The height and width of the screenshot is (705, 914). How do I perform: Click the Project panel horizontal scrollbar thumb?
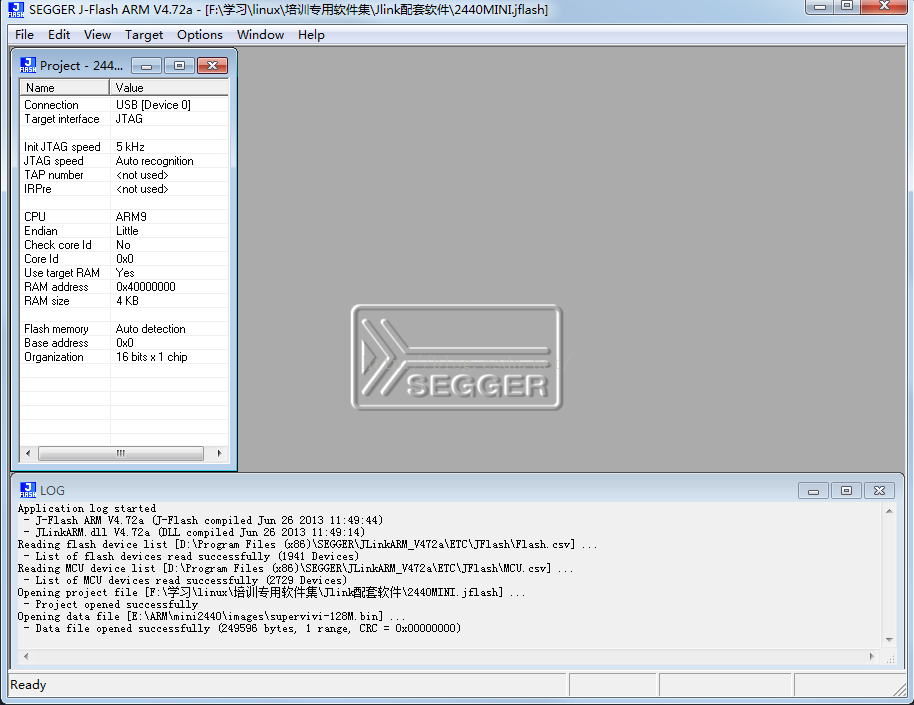point(121,453)
